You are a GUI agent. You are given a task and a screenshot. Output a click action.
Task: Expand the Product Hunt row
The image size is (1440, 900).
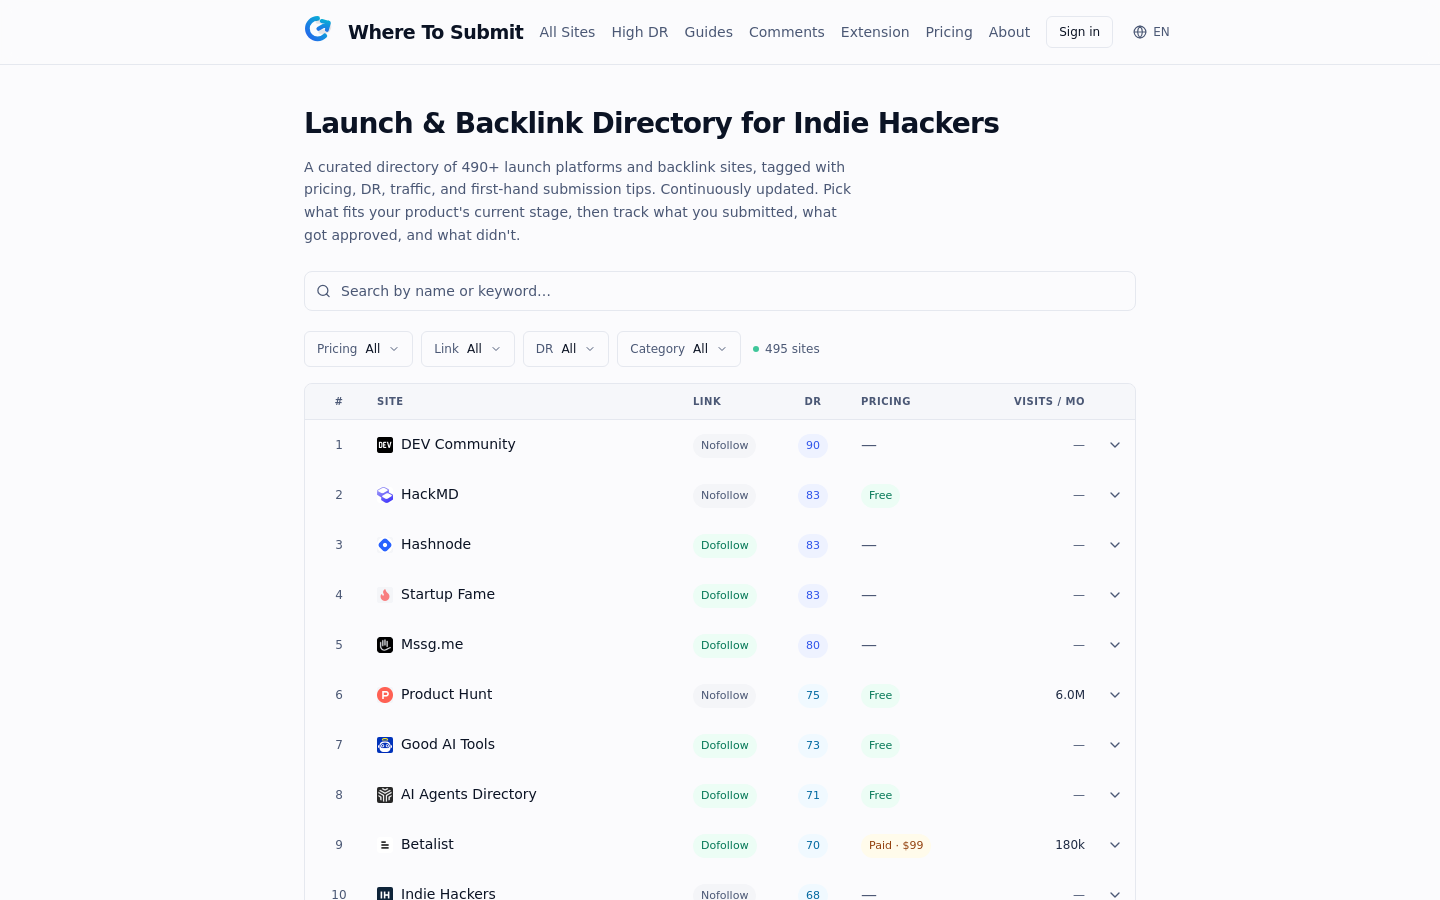tap(1115, 695)
